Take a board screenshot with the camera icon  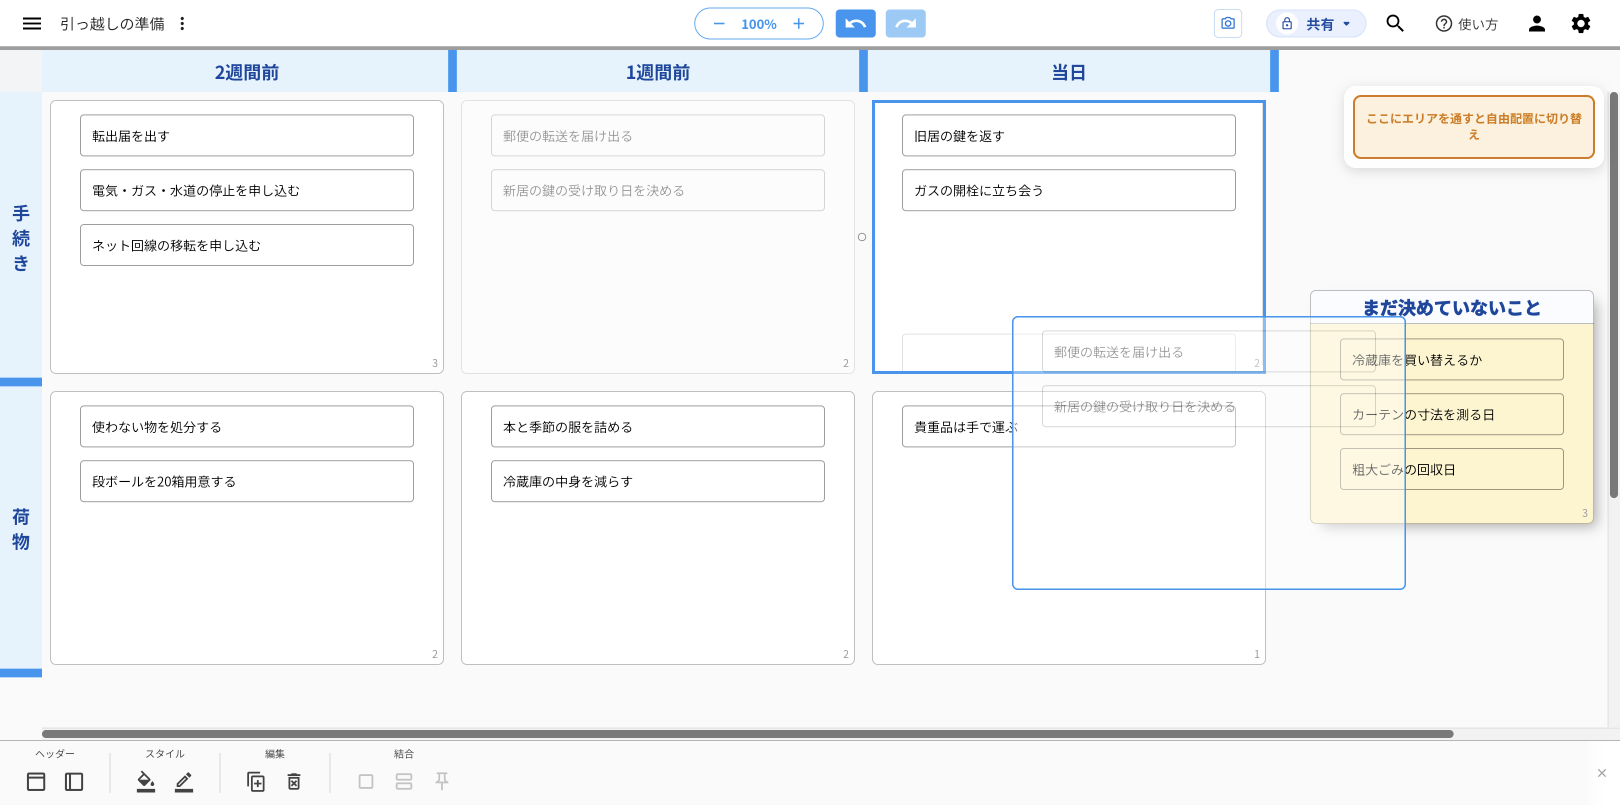pos(1228,24)
